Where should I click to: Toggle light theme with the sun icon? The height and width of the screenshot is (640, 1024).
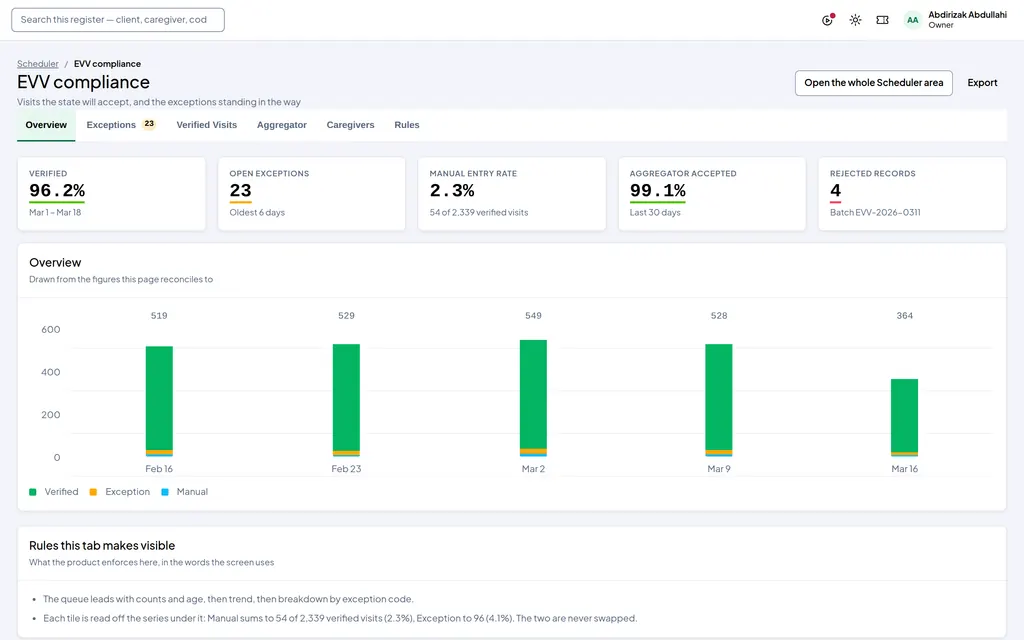point(855,20)
